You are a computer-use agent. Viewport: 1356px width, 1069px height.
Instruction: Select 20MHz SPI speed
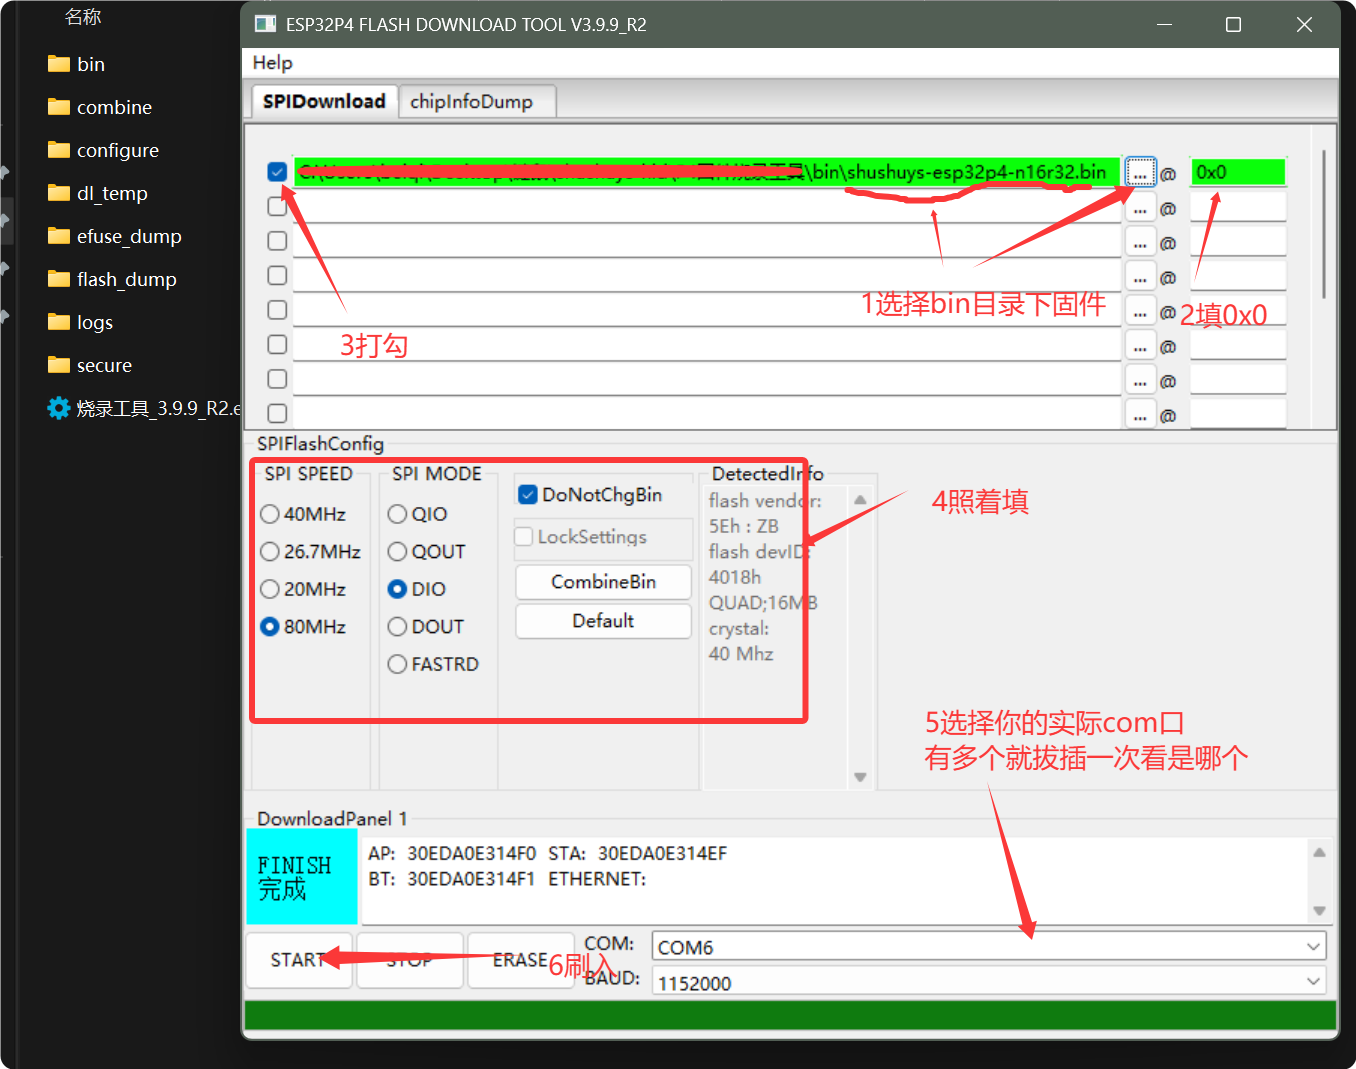(x=270, y=589)
